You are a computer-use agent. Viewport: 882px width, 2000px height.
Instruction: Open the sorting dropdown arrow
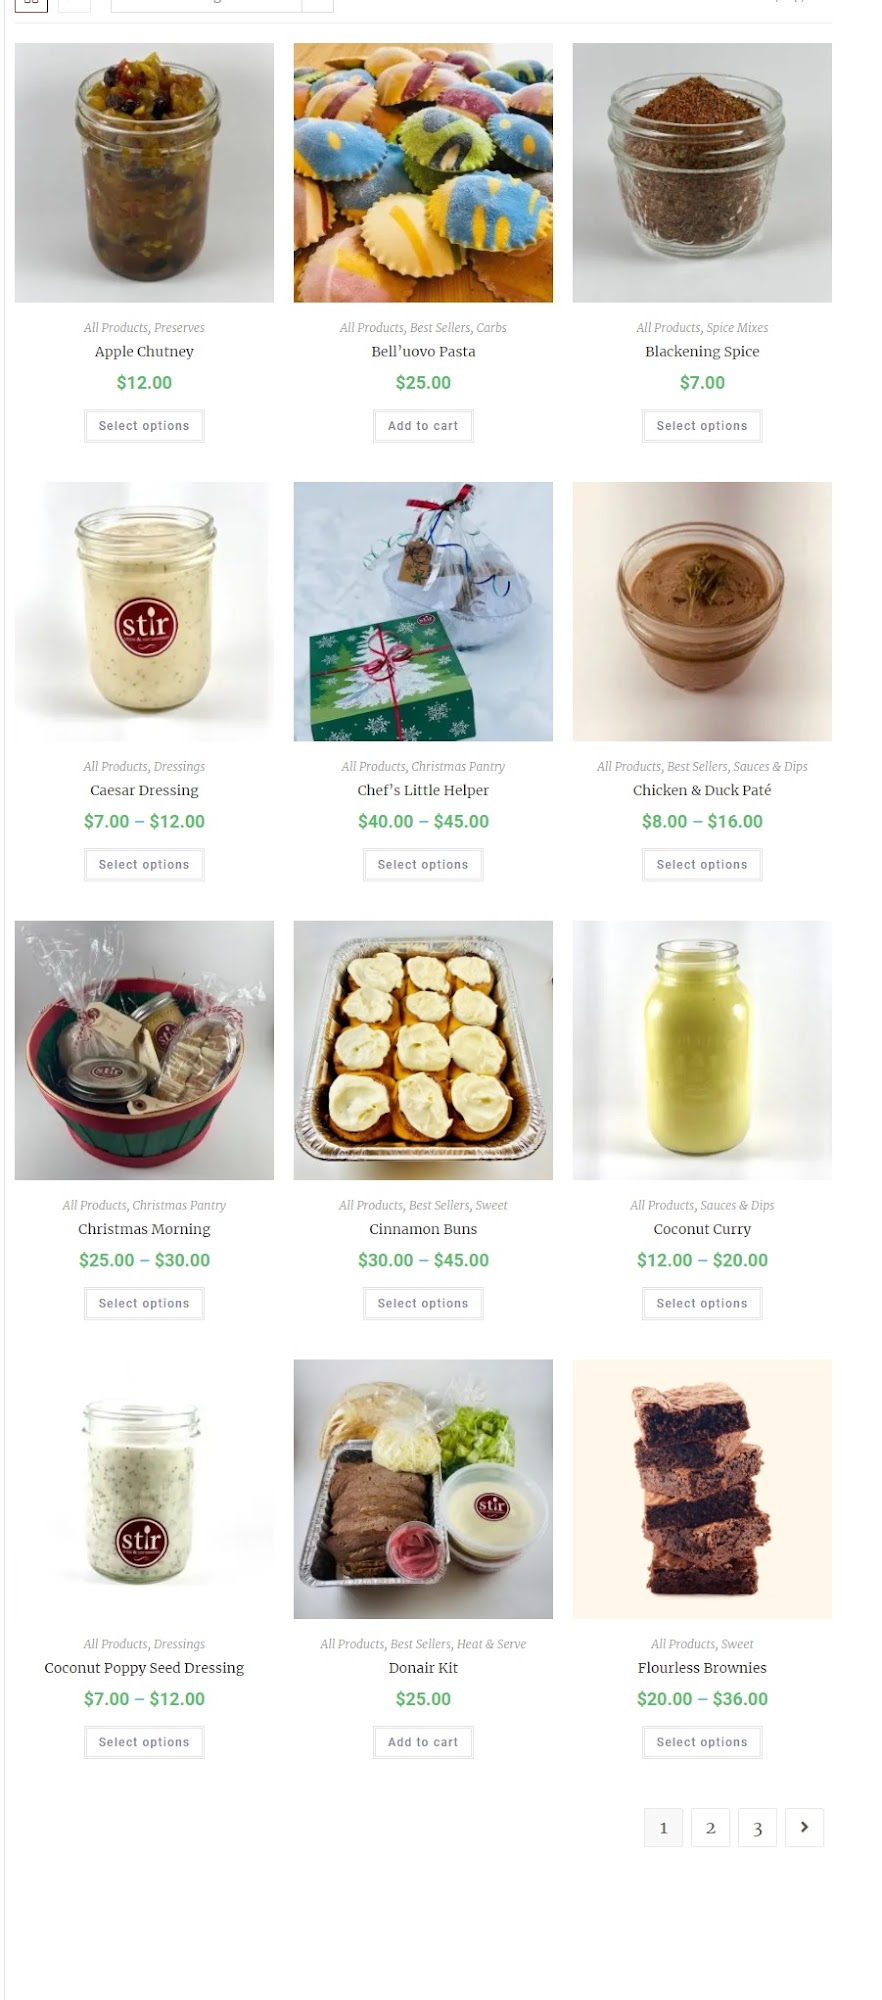[317, 3]
